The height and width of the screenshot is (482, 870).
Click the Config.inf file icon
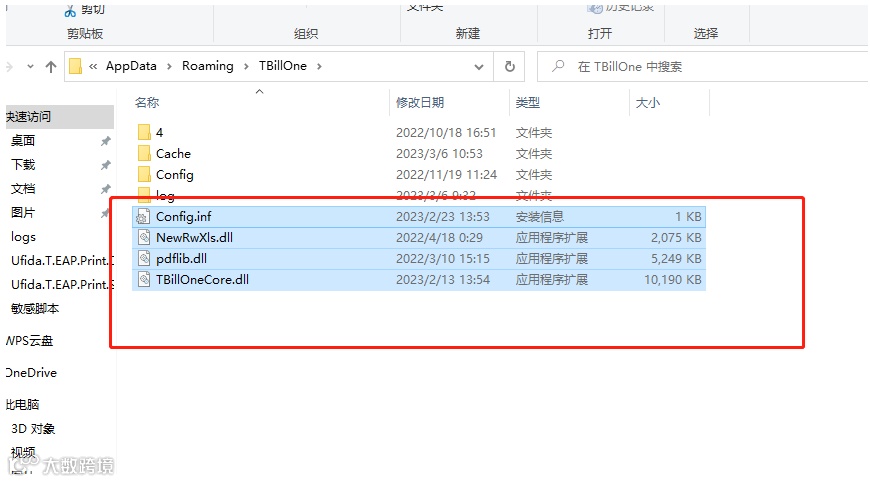pyautogui.click(x=144, y=216)
